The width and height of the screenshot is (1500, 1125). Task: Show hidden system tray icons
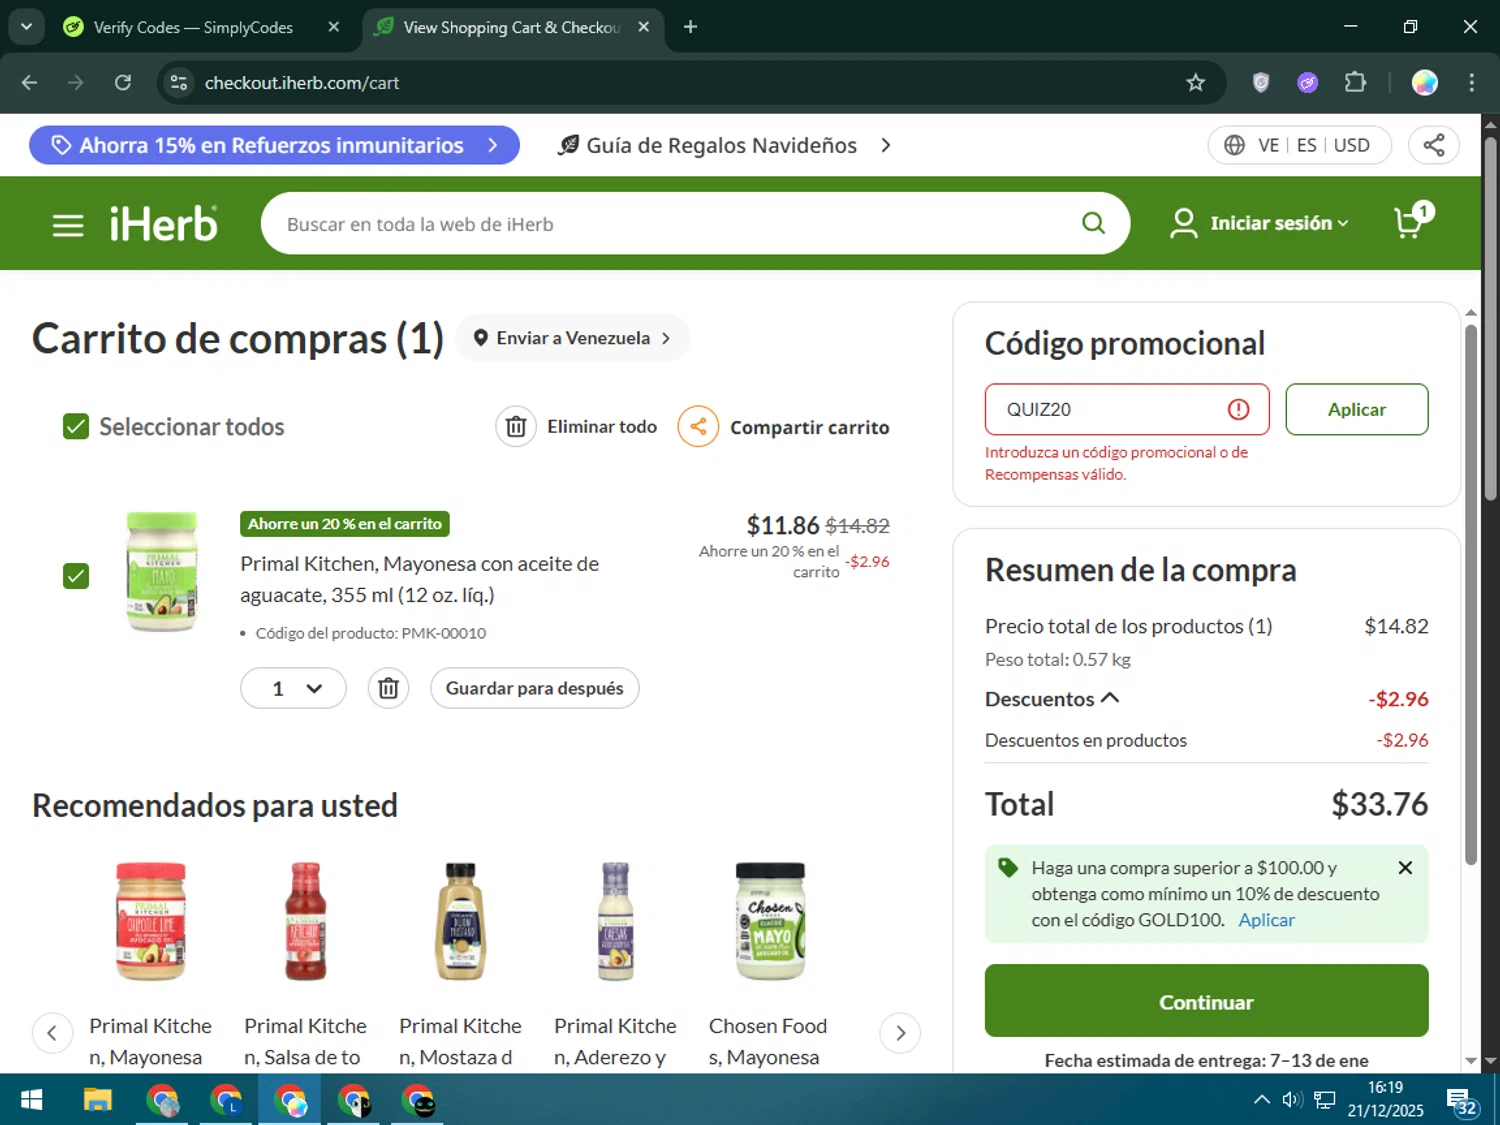click(x=1261, y=1100)
